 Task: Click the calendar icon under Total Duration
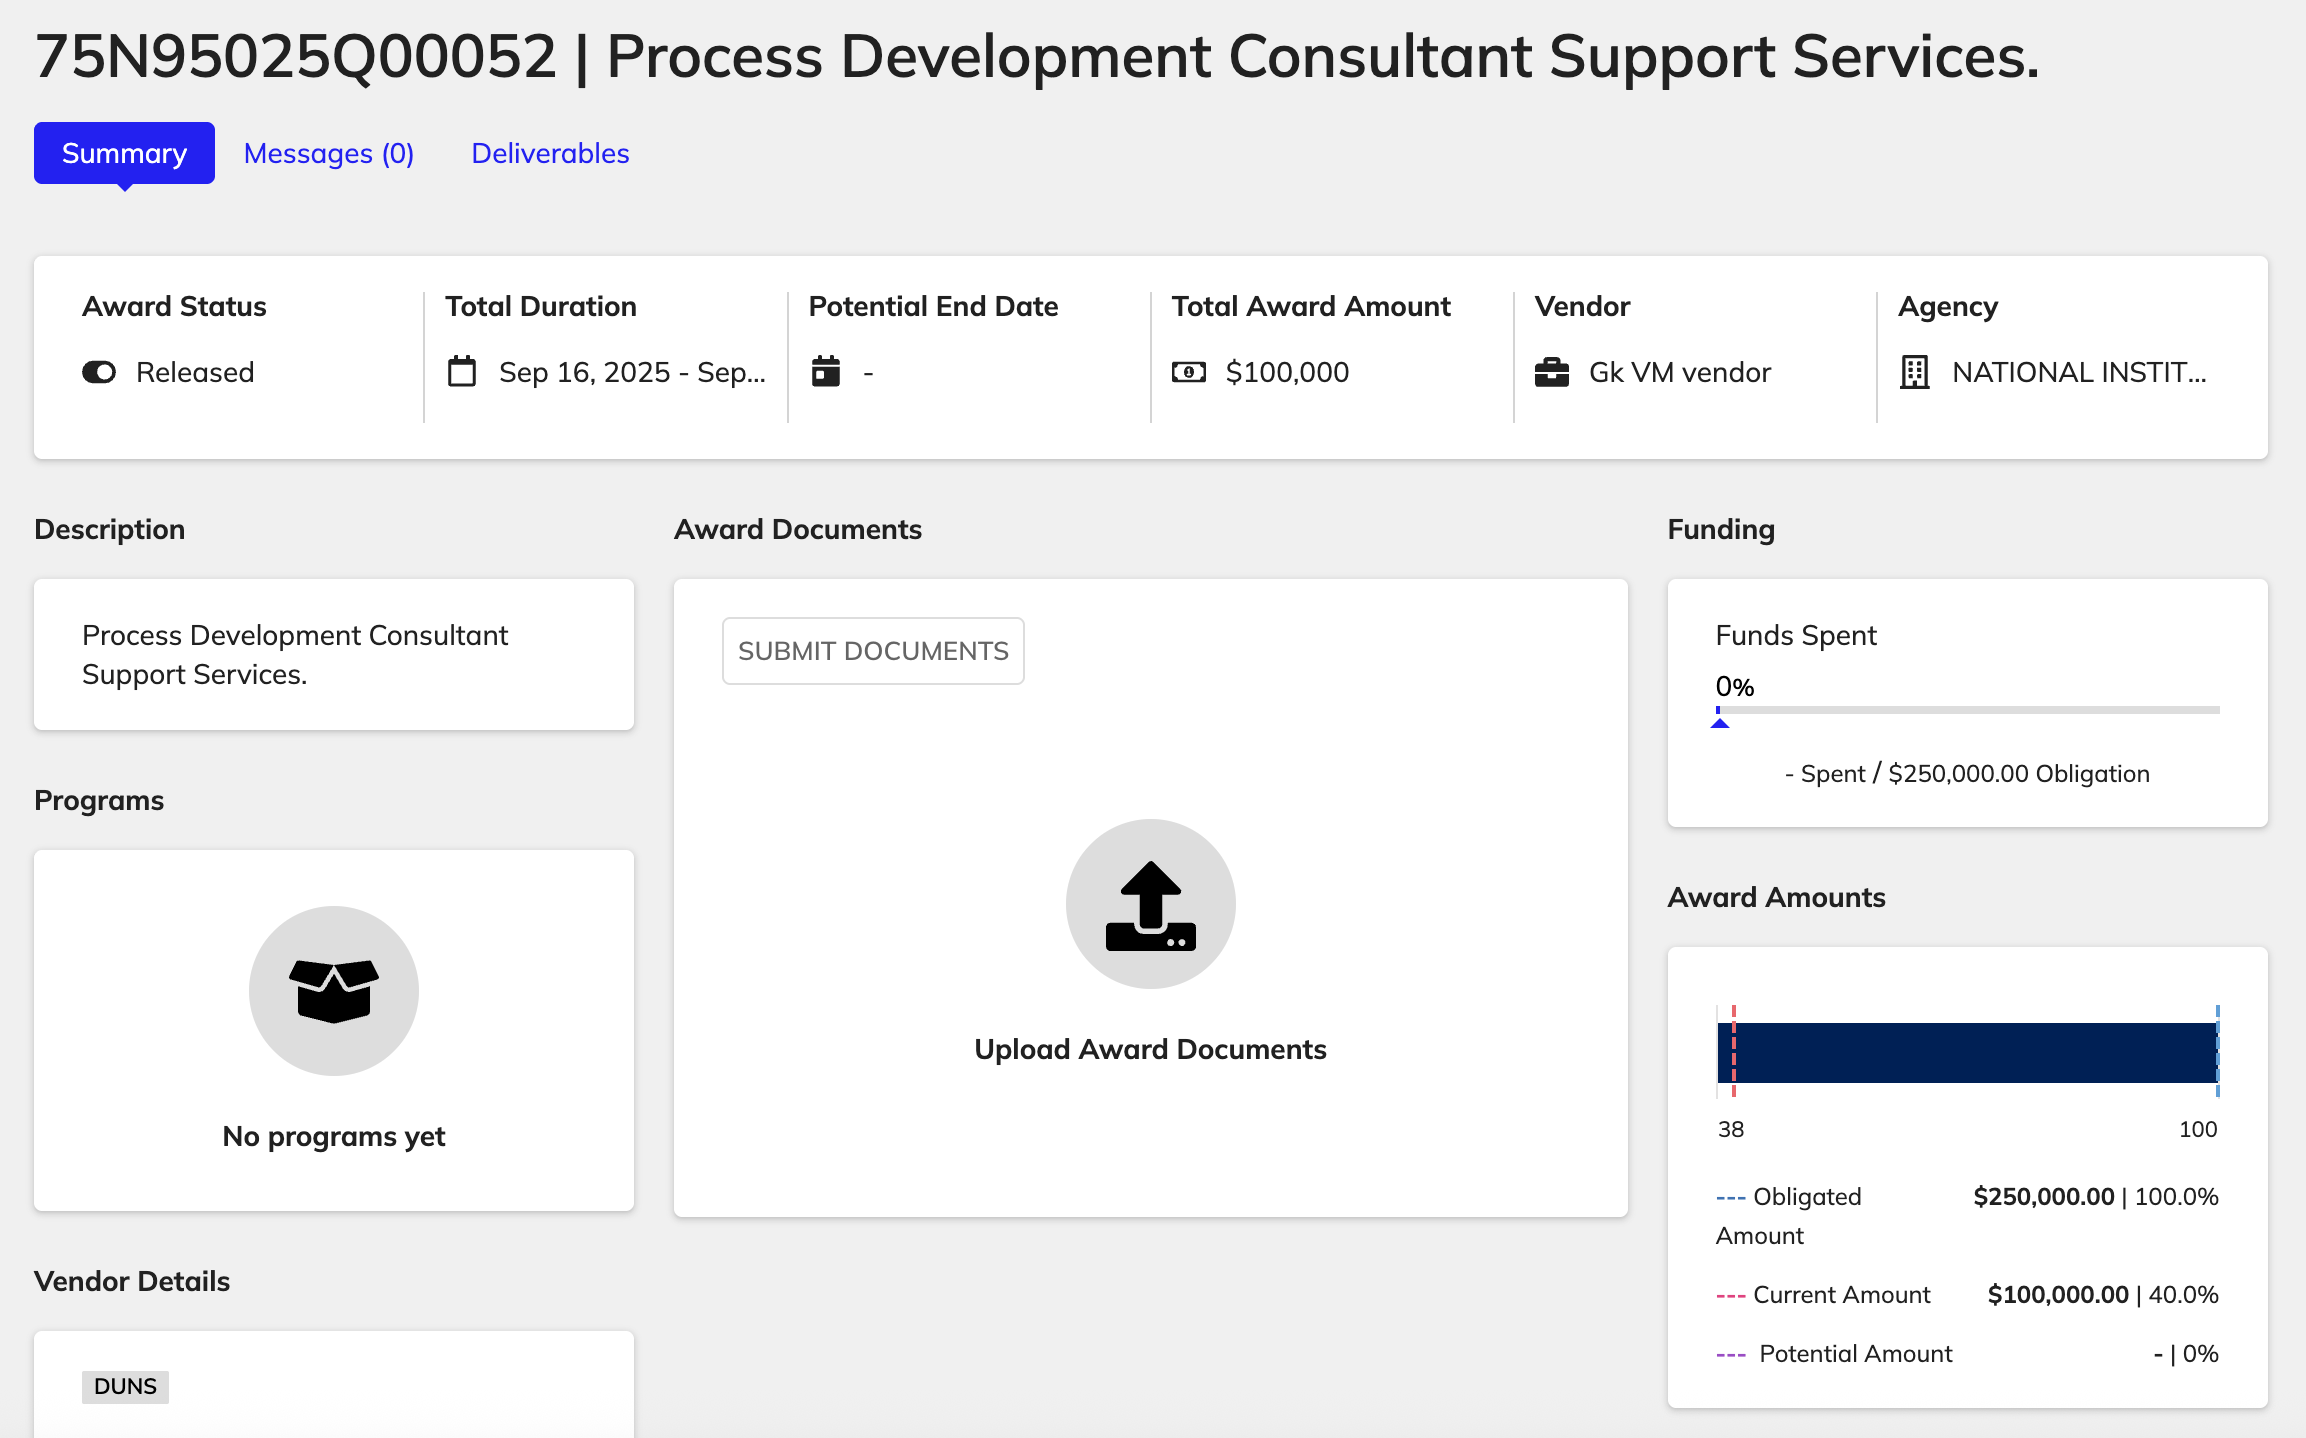click(462, 372)
